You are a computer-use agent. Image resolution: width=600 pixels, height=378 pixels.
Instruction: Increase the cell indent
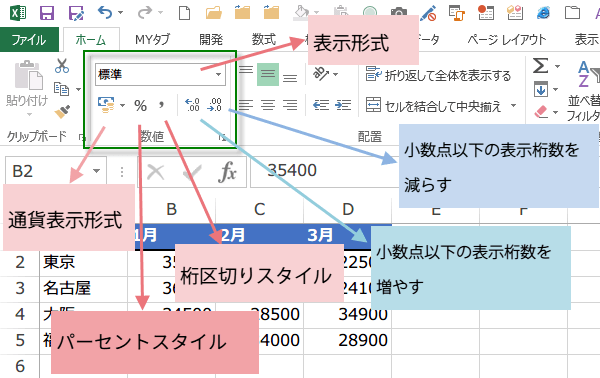click(x=343, y=105)
